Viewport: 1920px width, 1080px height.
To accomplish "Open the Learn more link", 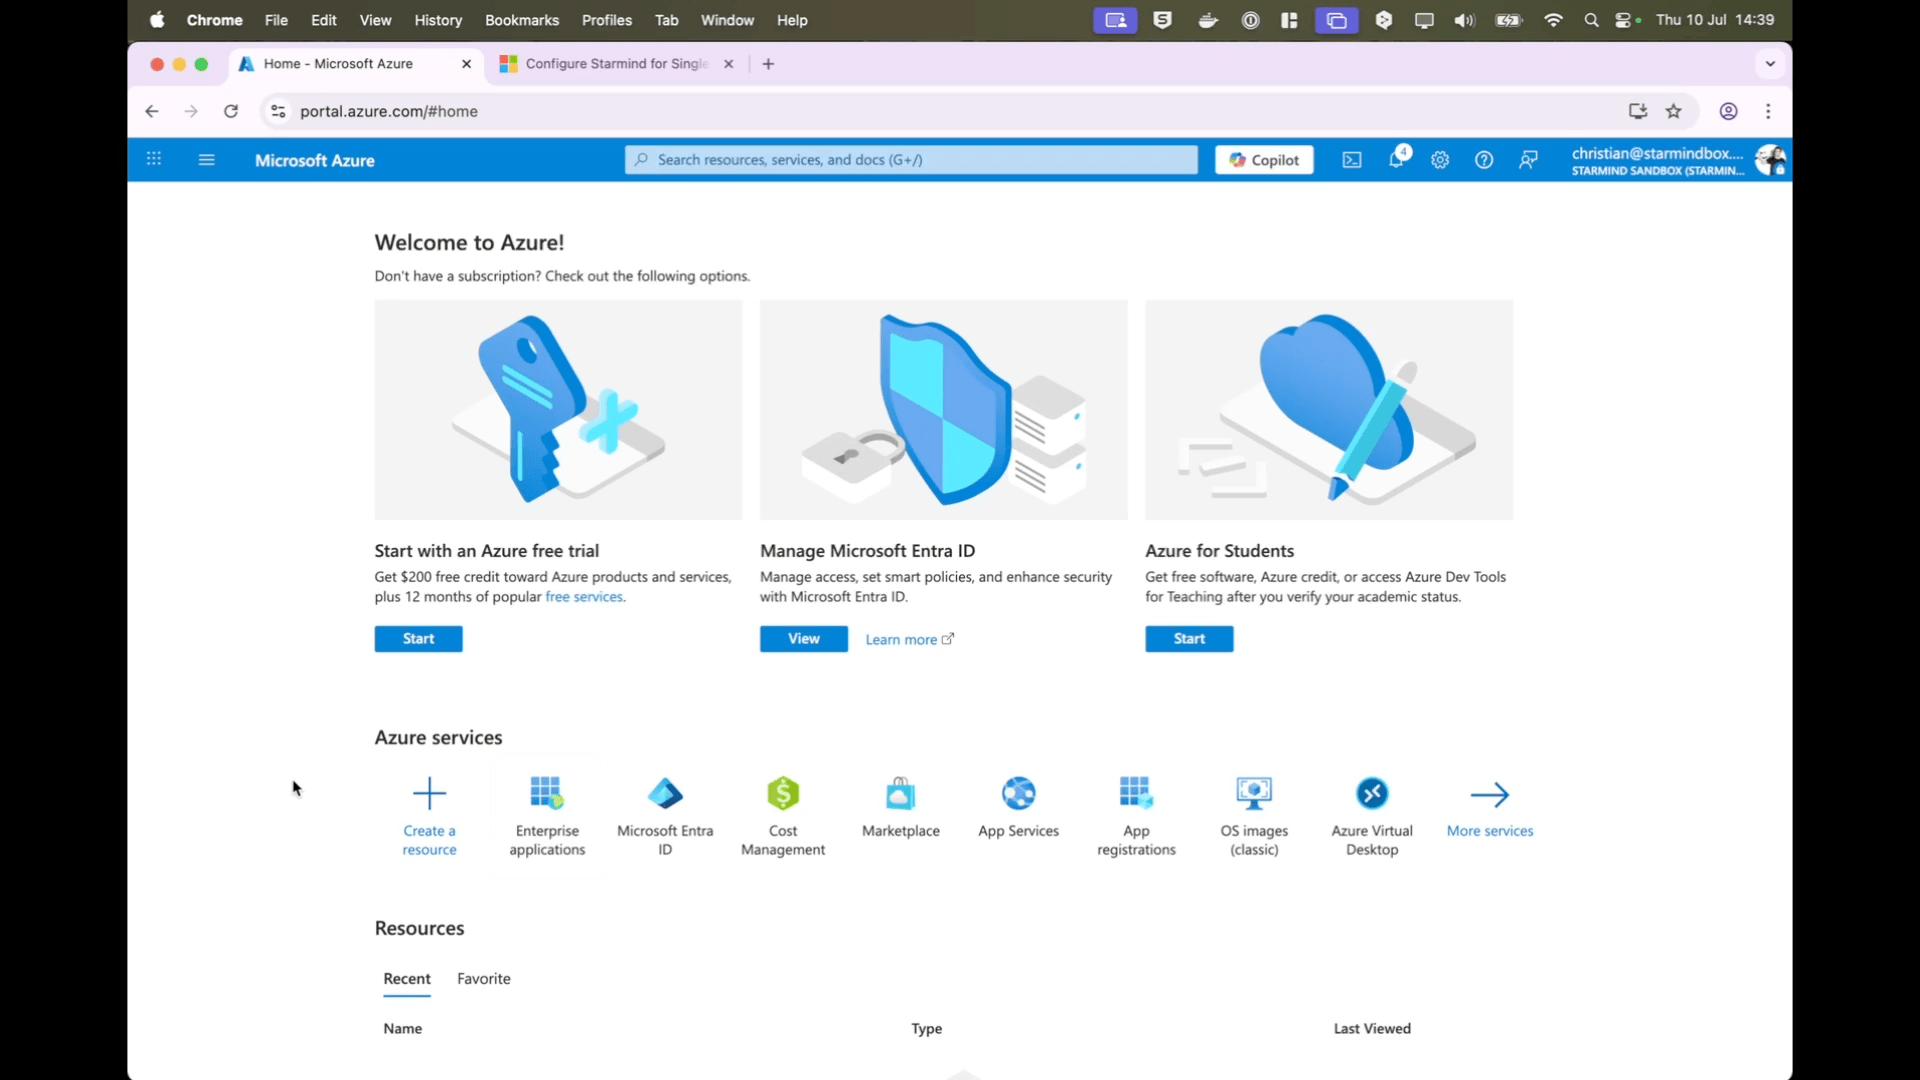I will coord(909,640).
